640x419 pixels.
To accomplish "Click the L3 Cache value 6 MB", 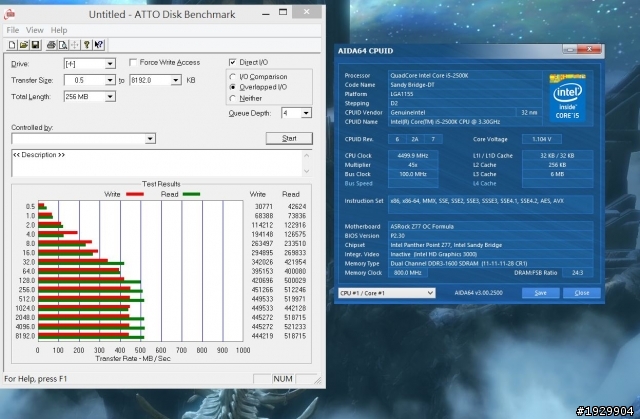I will 557,174.
